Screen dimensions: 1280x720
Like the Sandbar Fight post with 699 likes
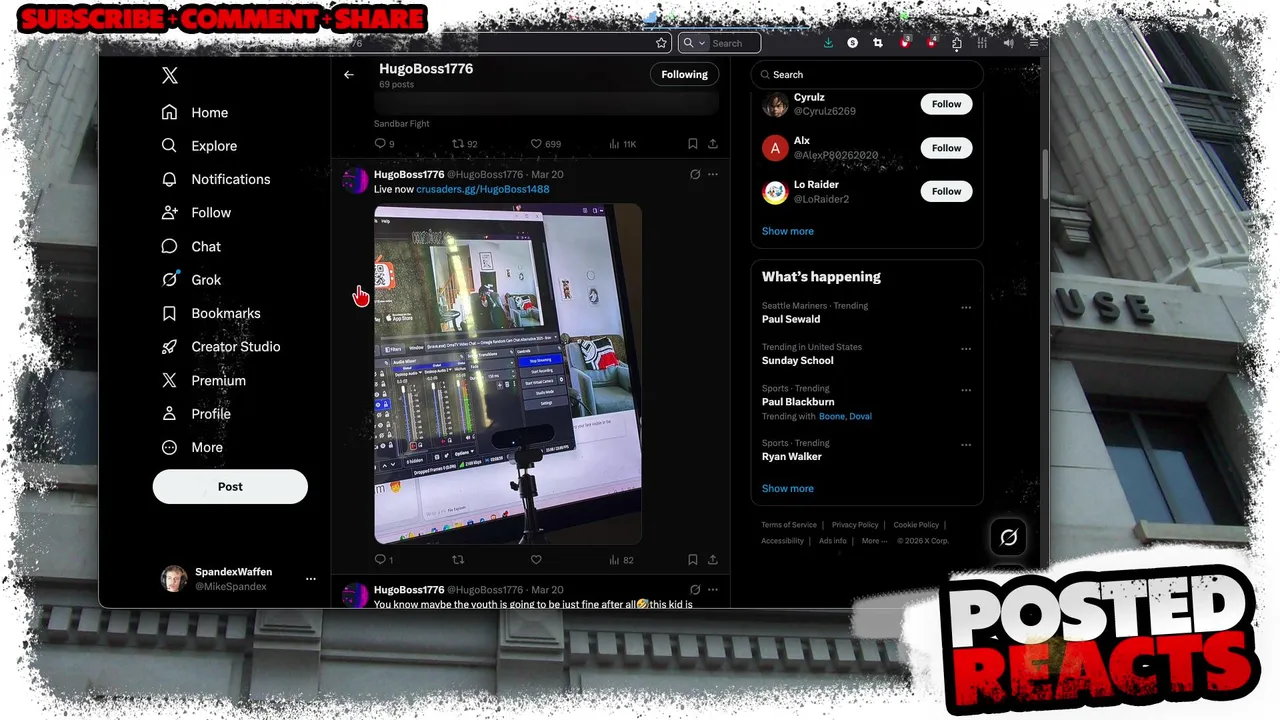point(545,144)
